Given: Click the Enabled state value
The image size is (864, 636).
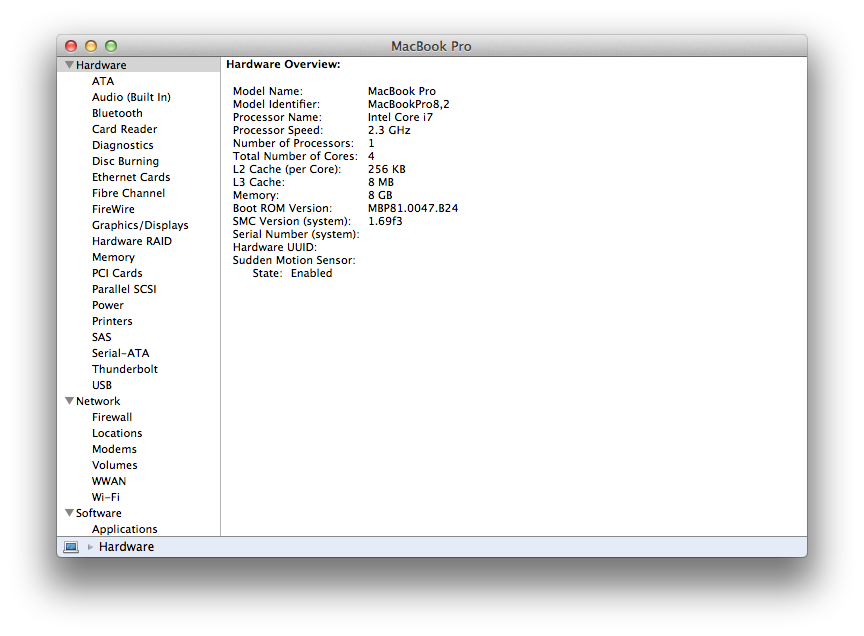Looking at the screenshot, I should [311, 273].
